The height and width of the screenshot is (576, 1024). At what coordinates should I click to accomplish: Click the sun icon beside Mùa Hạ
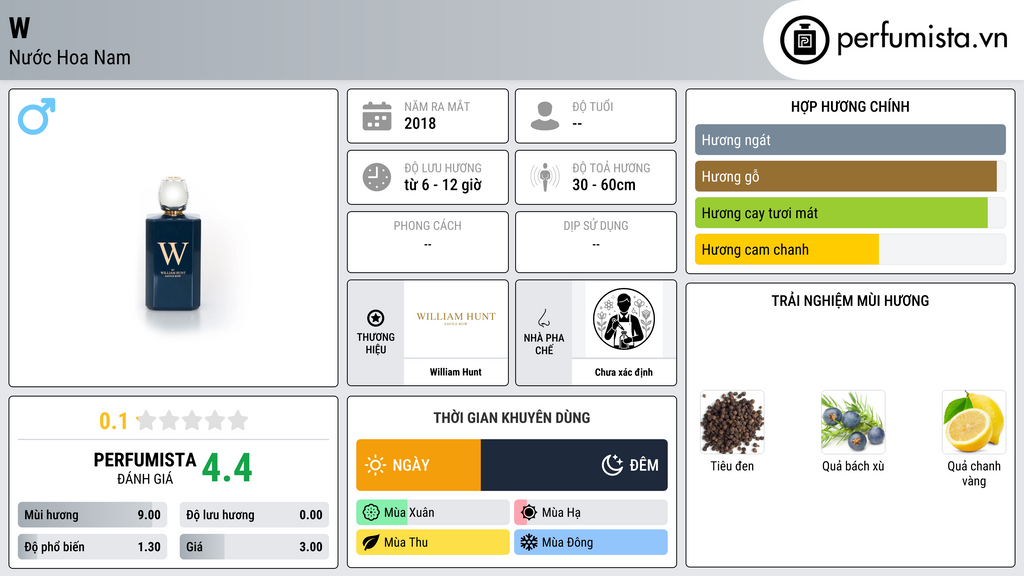[529, 513]
